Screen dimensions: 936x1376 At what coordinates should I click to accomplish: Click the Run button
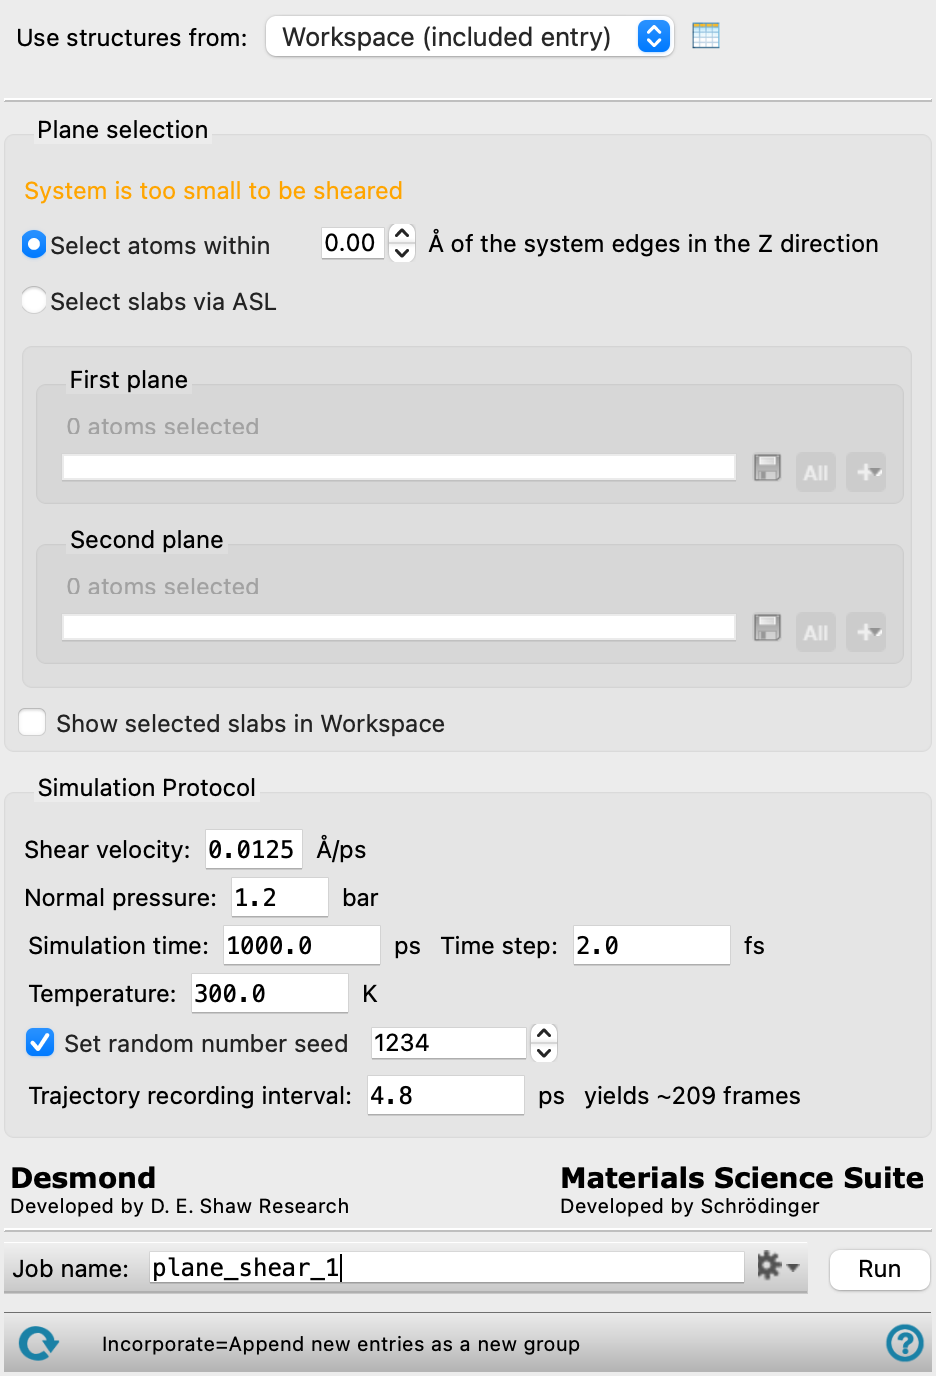(x=880, y=1269)
